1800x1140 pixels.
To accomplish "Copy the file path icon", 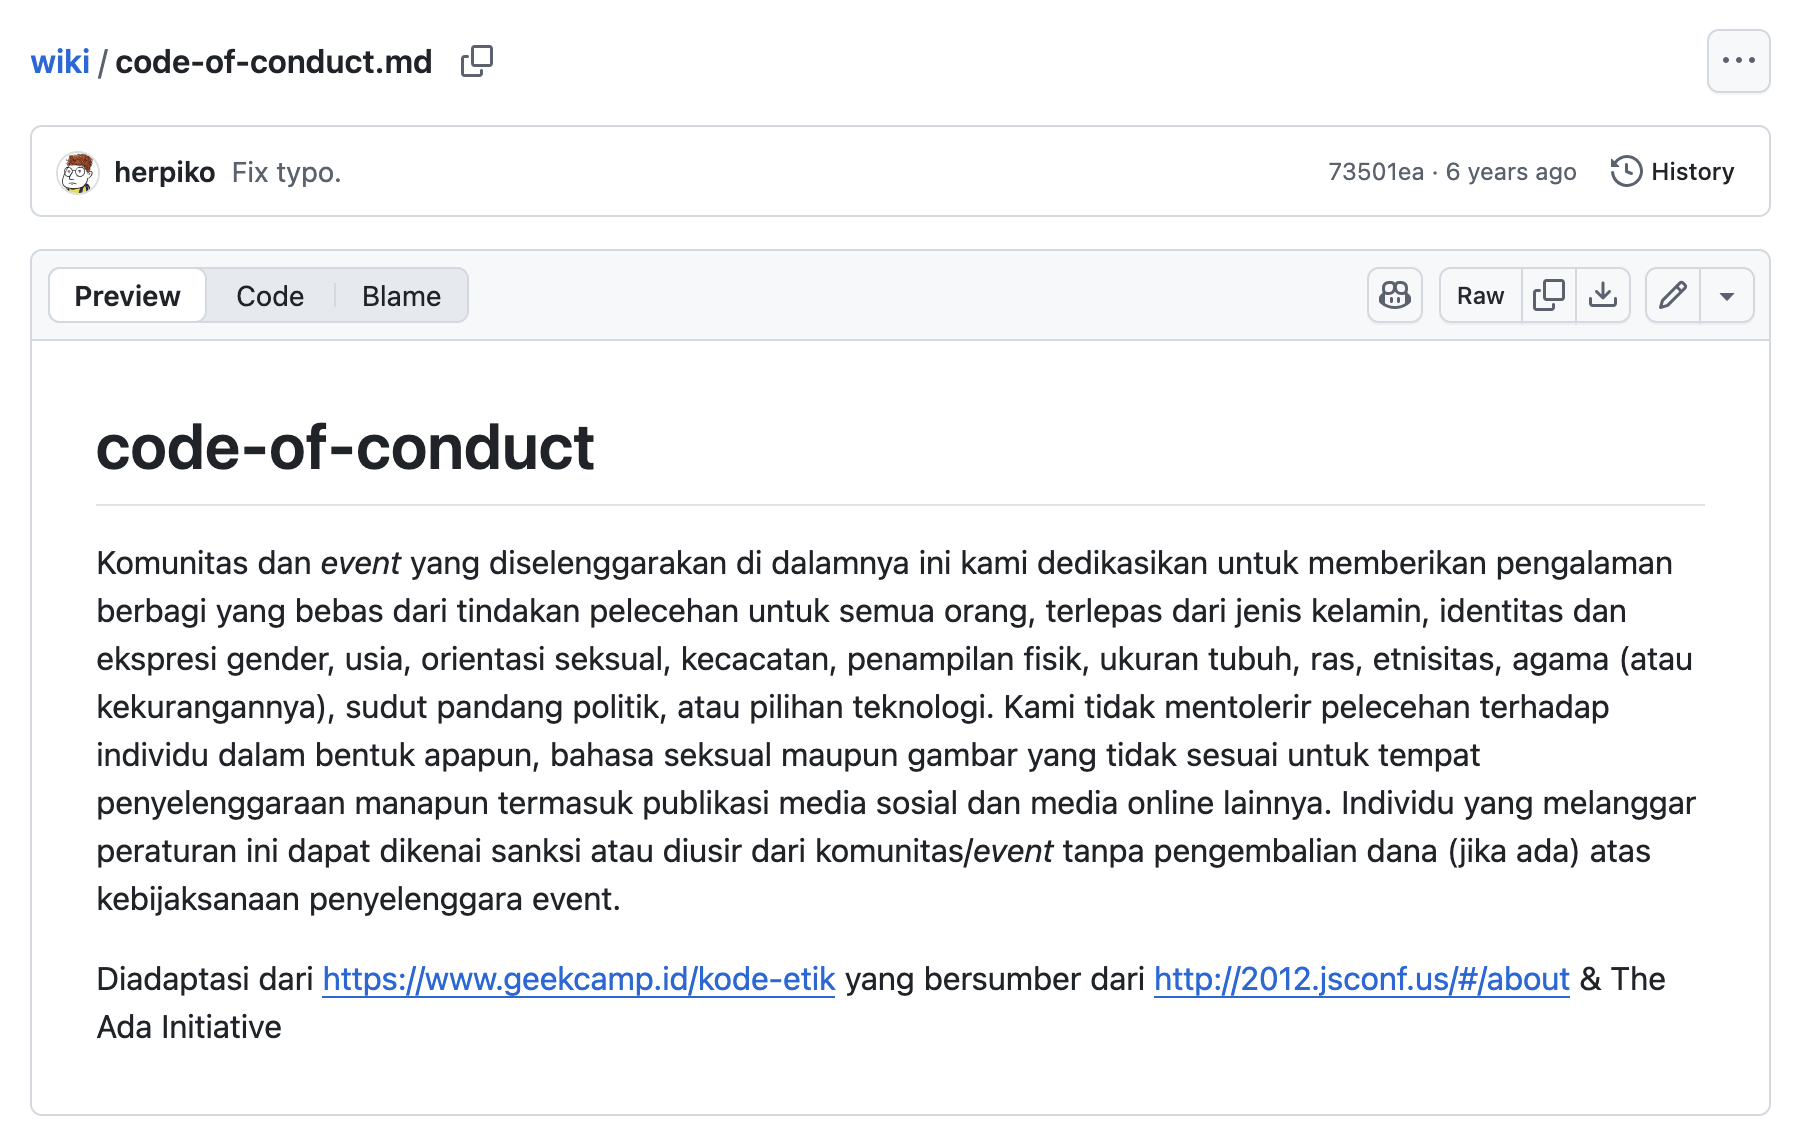I will [x=477, y=62].
